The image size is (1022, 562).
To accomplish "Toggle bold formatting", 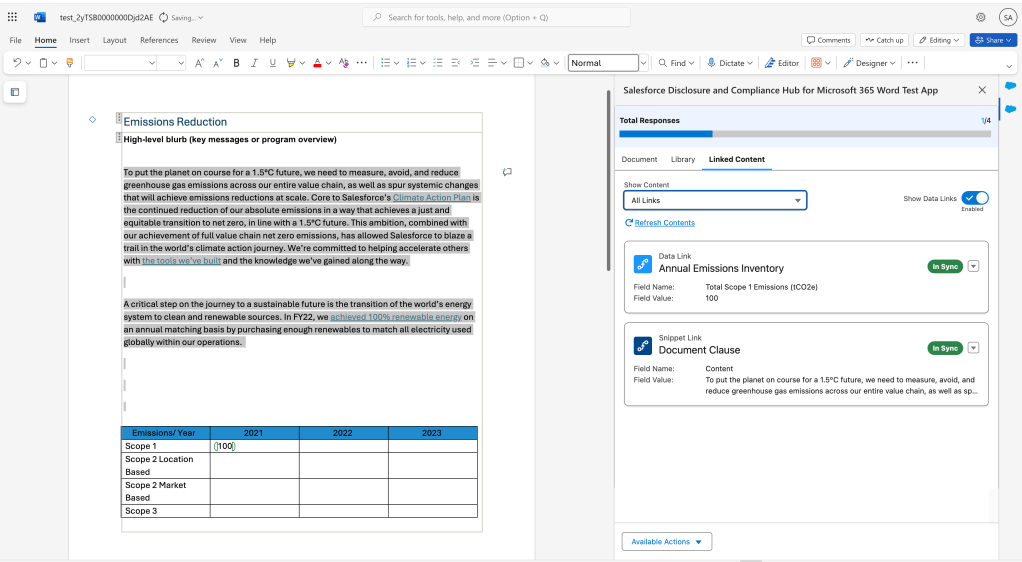I will [x=236, y=63].
